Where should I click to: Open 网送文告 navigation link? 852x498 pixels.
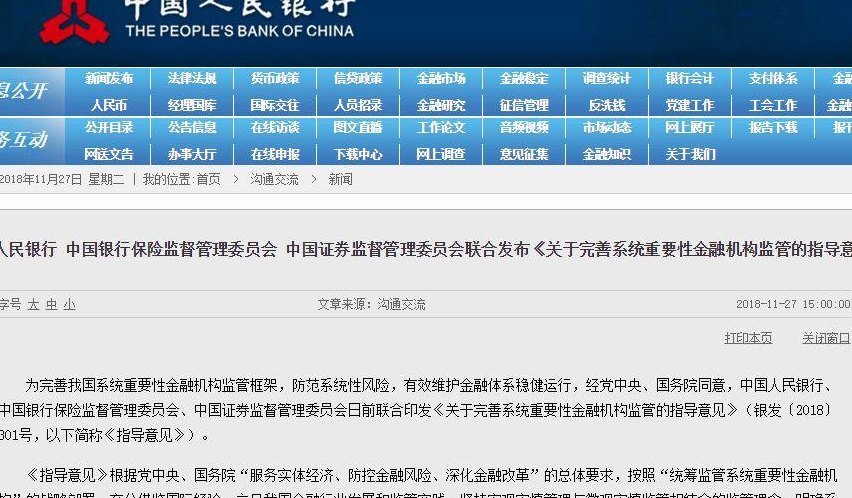[109, 154]
